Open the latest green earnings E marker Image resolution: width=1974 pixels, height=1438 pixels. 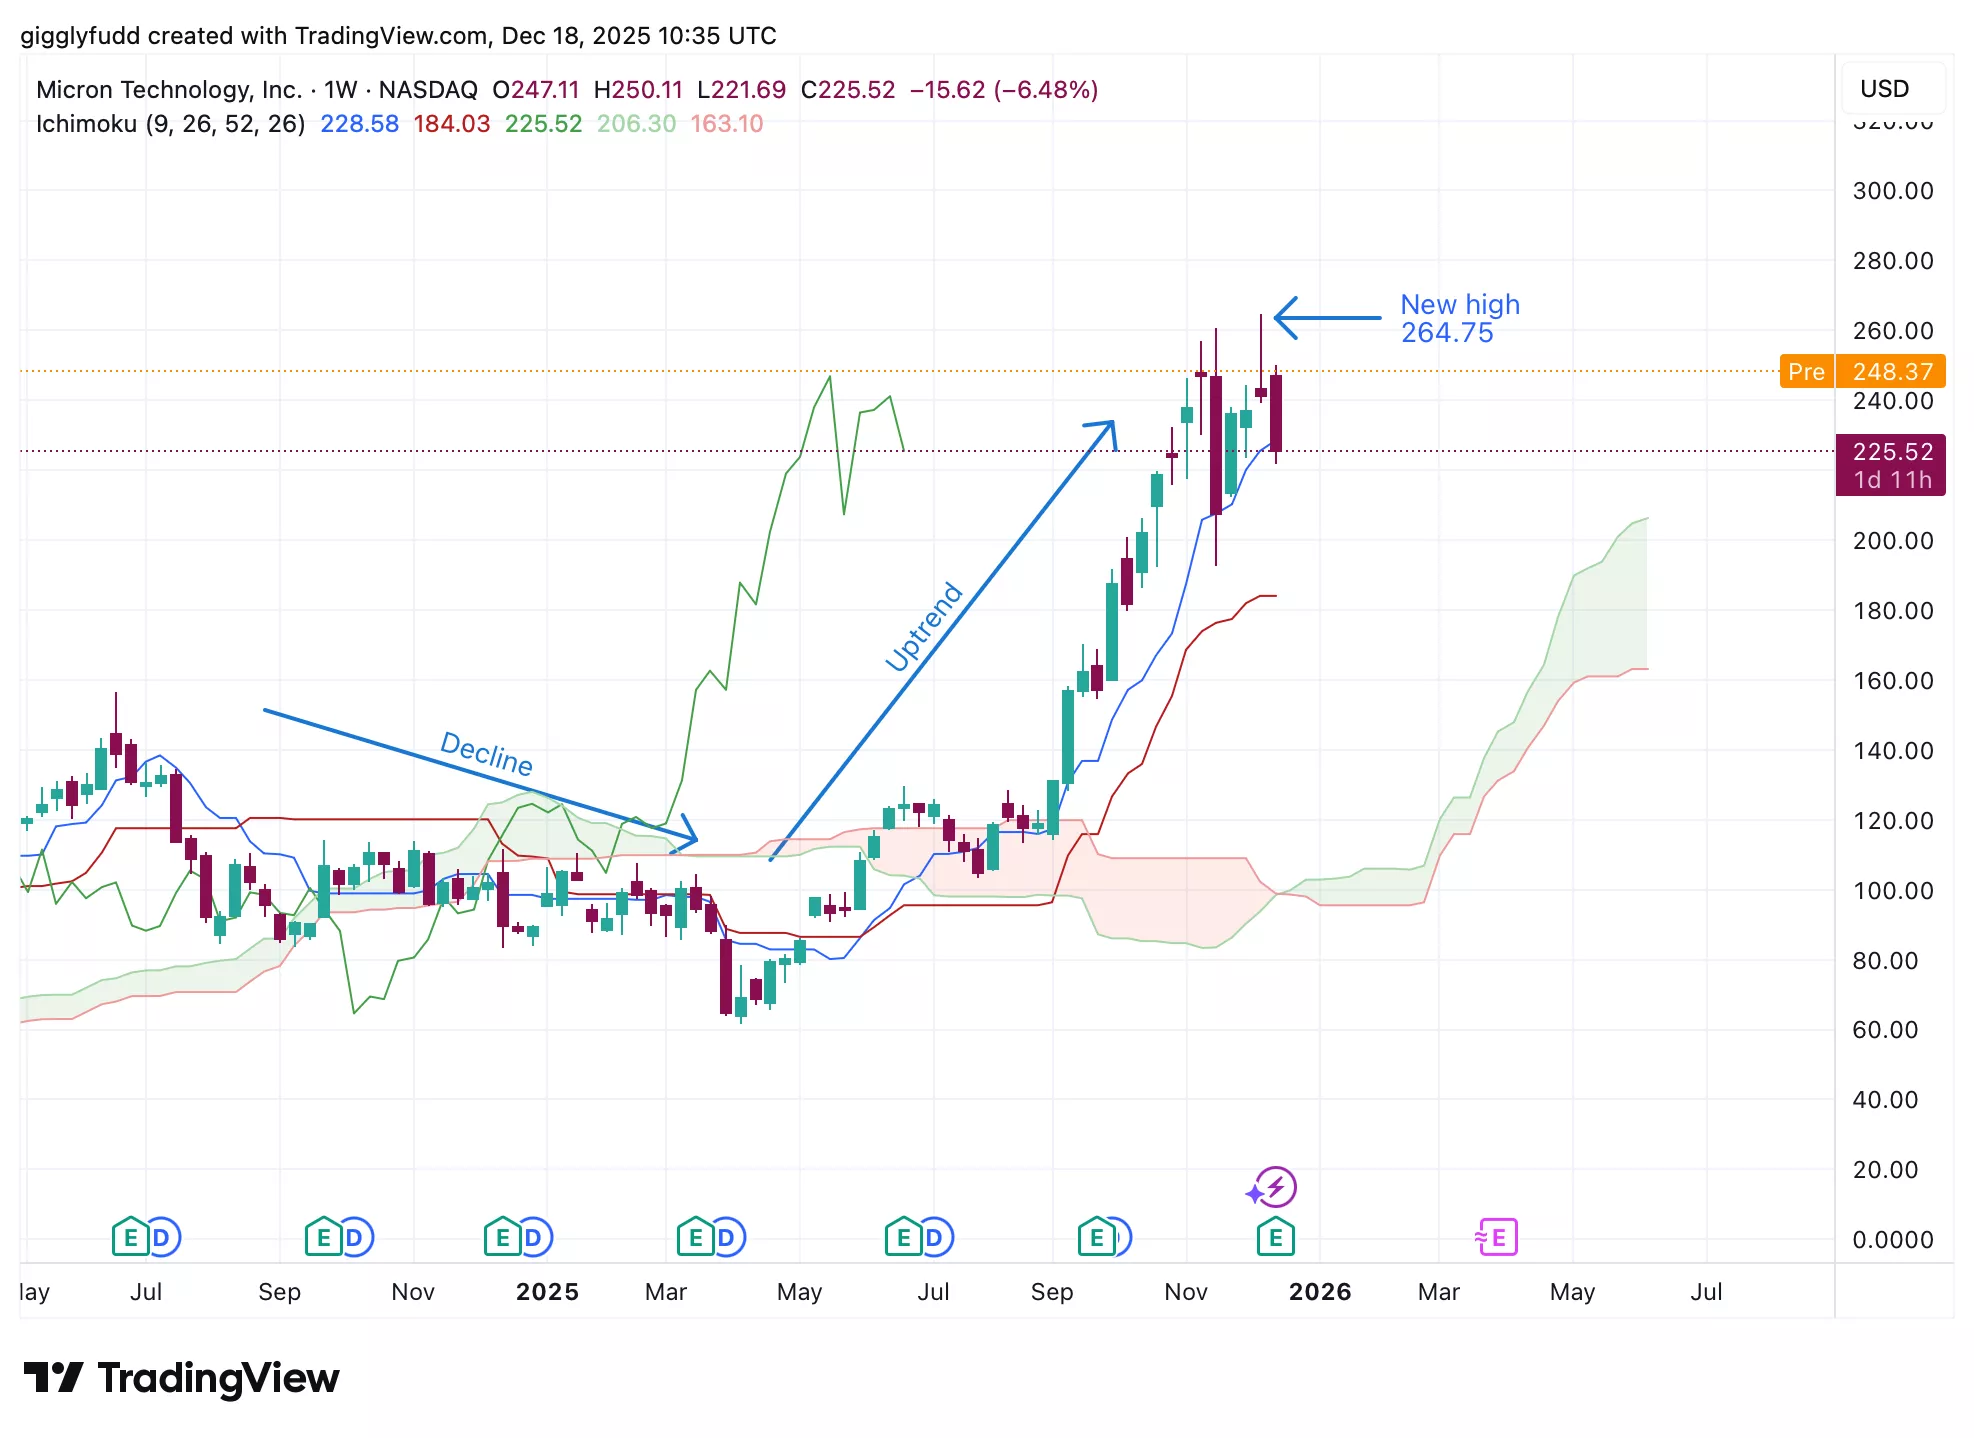coord(1275,1238)
